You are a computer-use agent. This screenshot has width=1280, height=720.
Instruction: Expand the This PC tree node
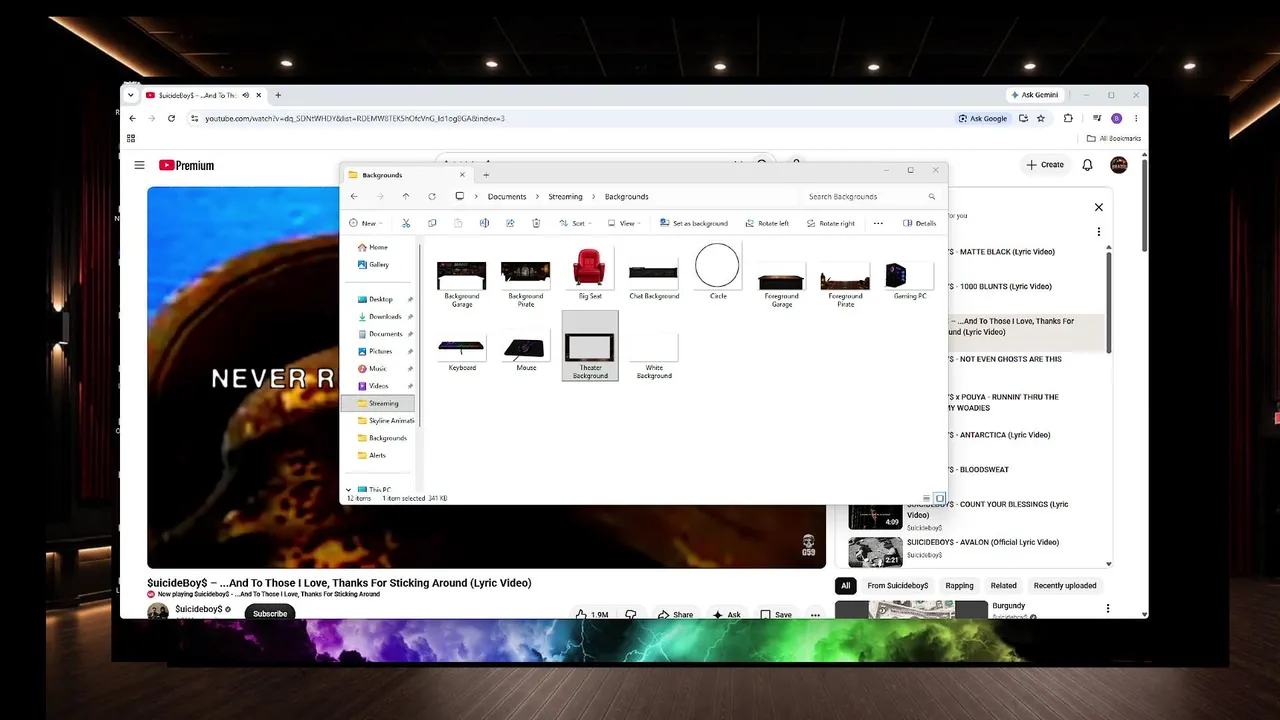tap(348, 490)
